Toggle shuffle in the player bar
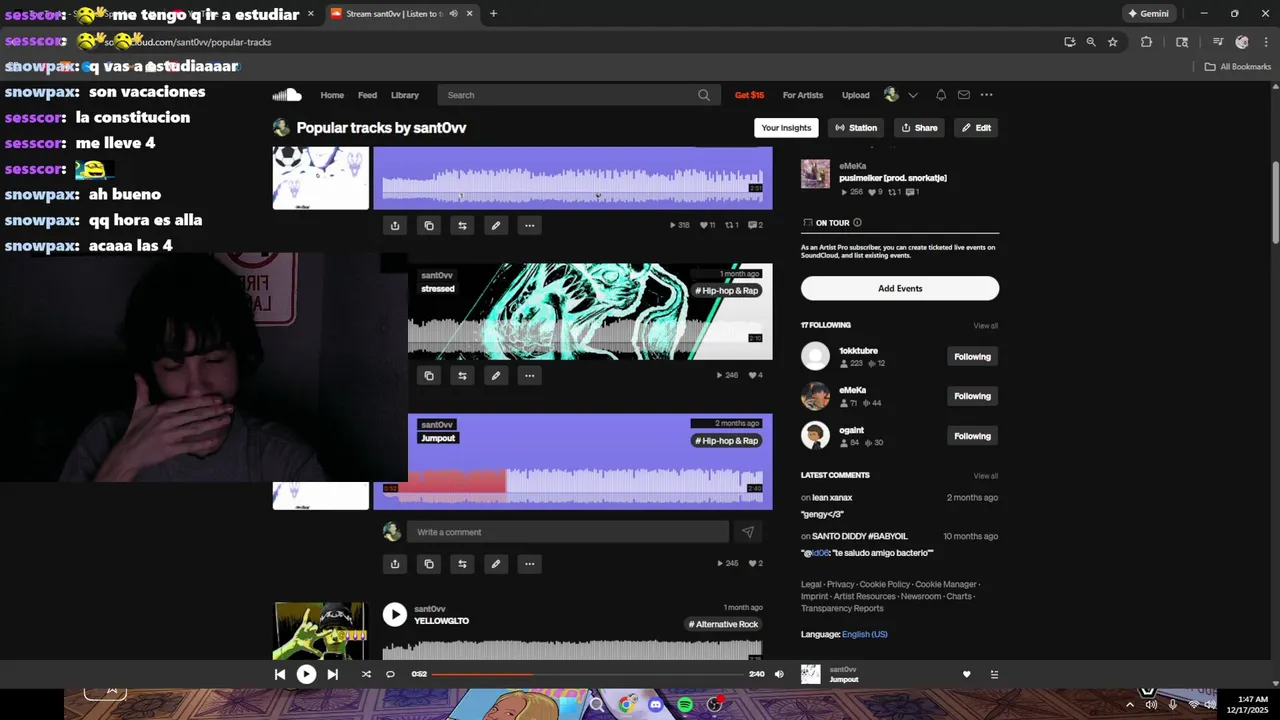Image resolution: width=1280 pixels, height=720 pixels. tap(366, 674)
